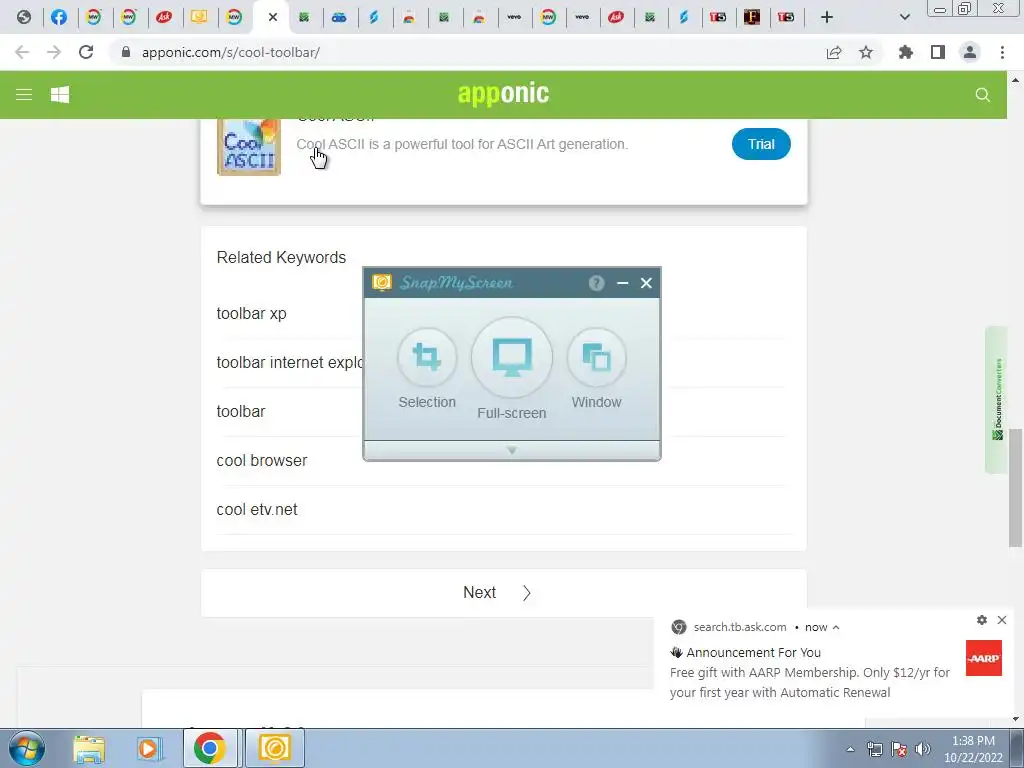Open Windows Media Player from taskbar
This screenshot has width=1024, height=768.
pyautogui.click(x=149, y=748)
